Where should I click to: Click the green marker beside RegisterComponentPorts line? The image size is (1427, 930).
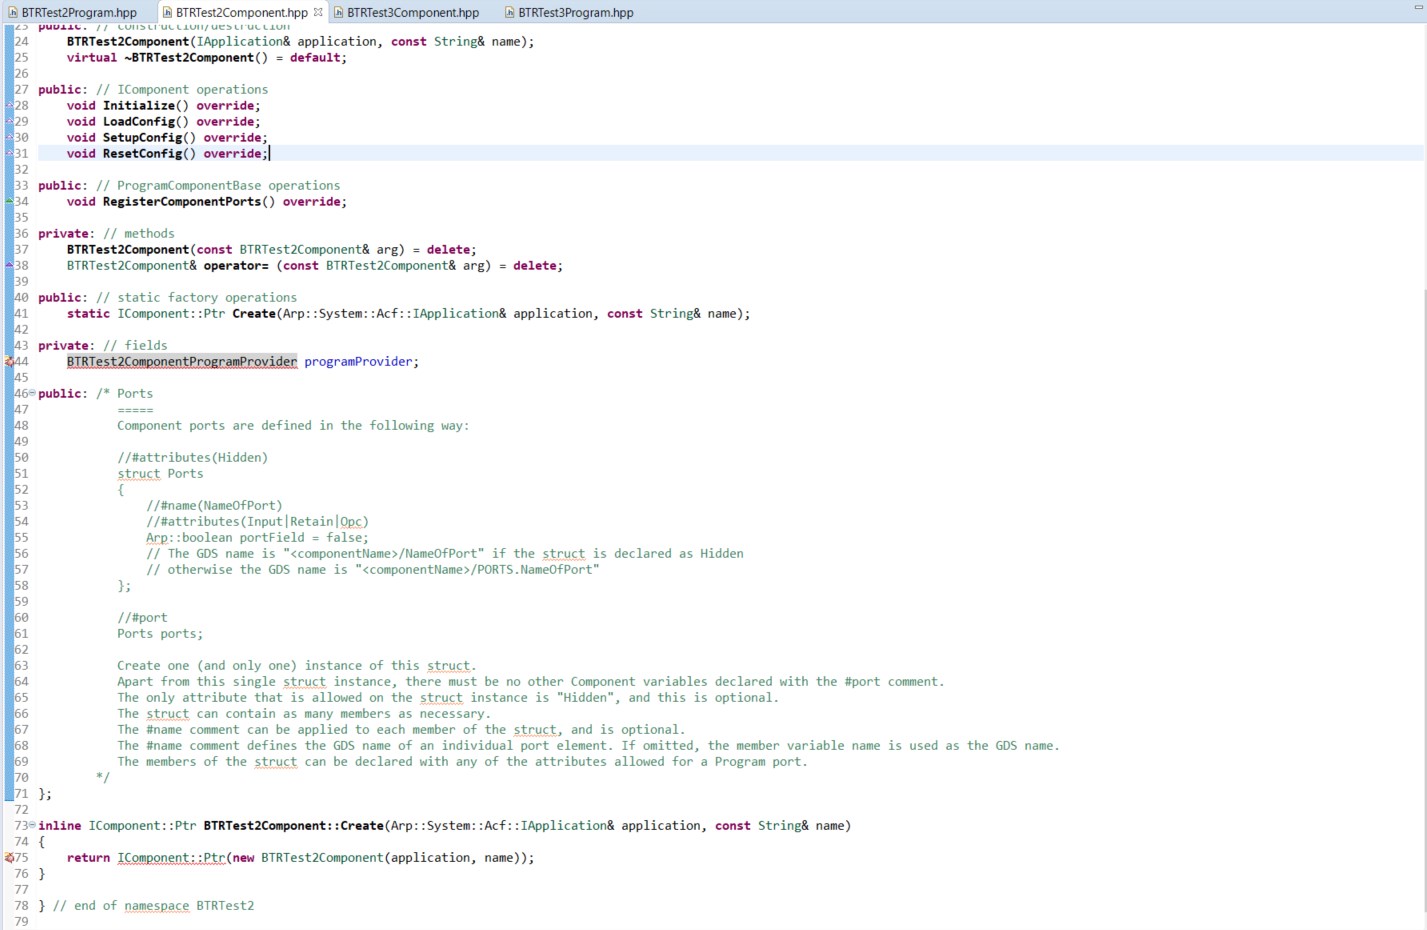pos(10,201)
